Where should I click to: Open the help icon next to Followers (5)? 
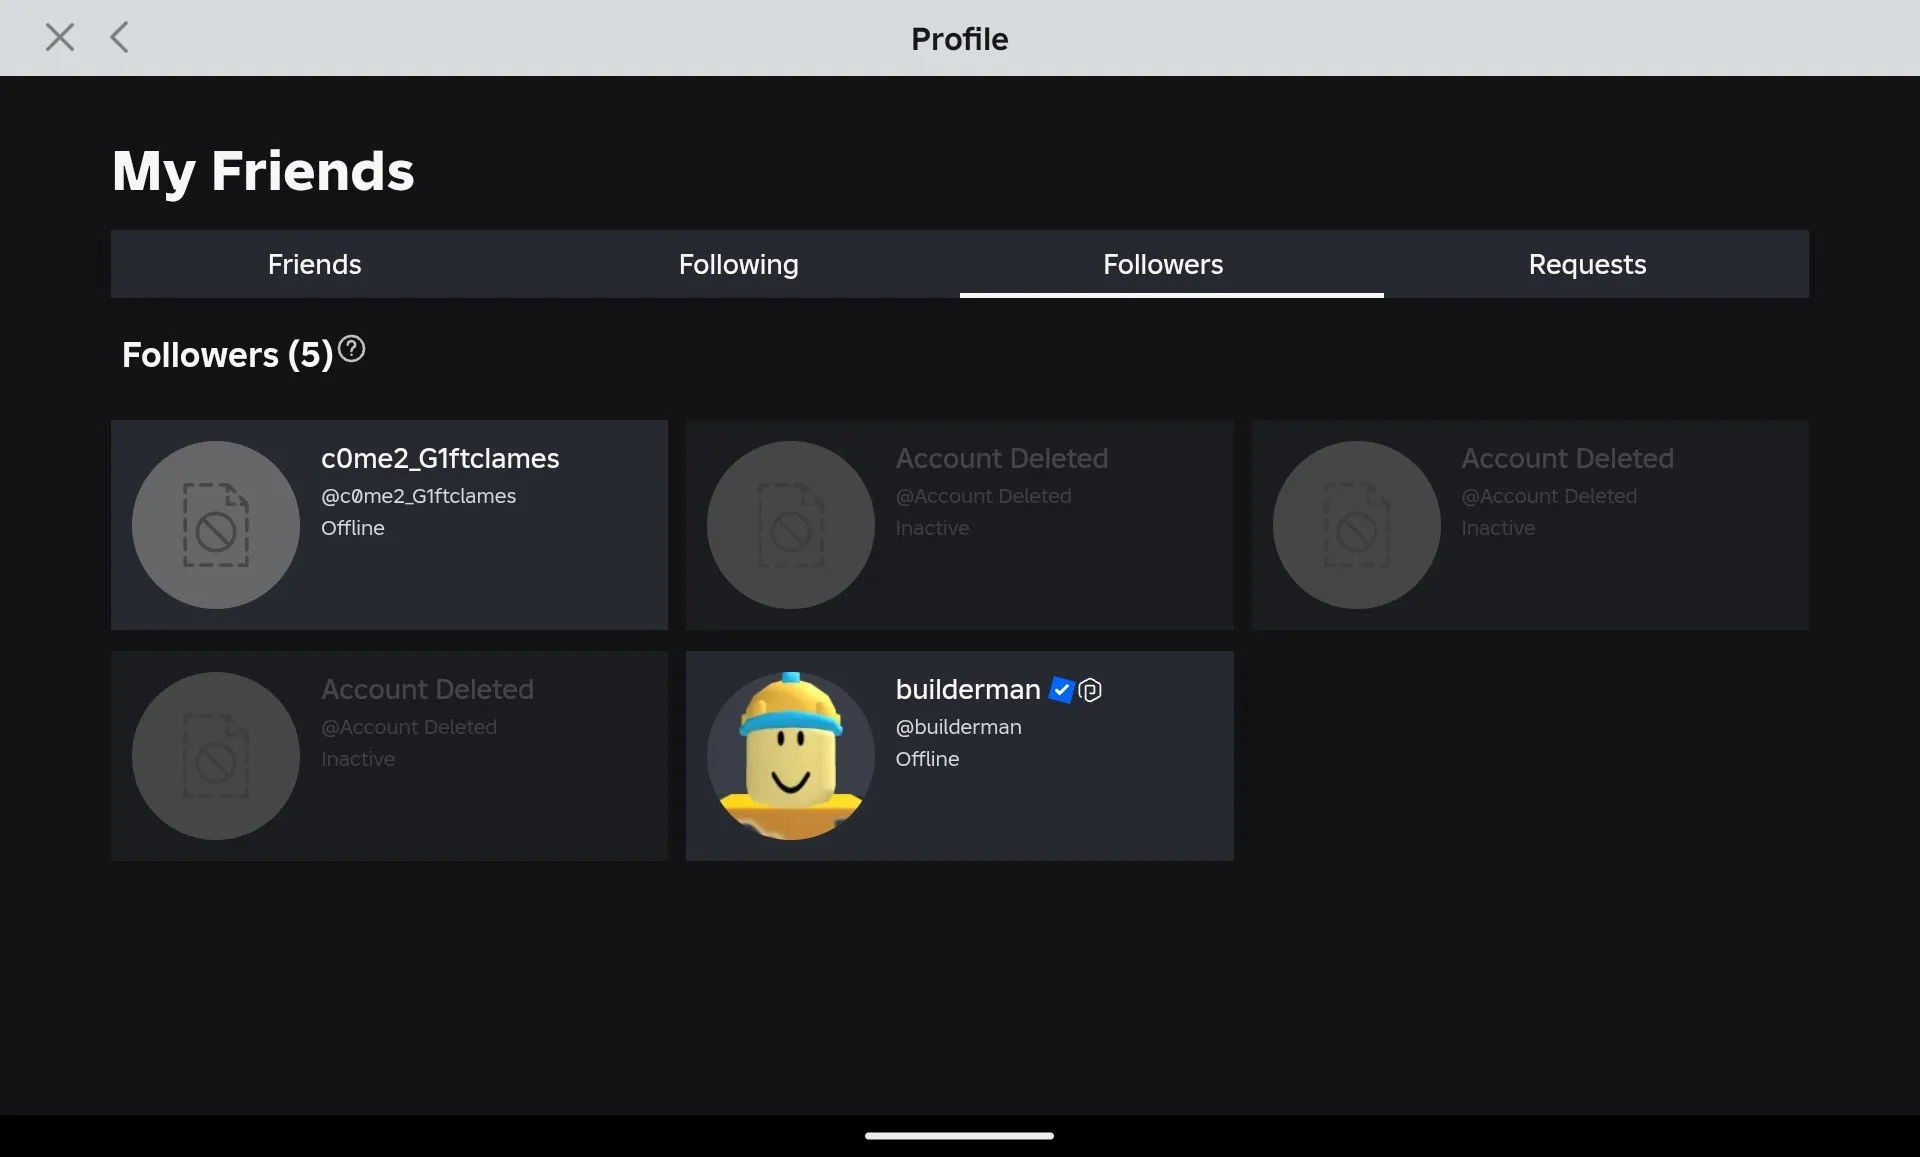[351, 349]
